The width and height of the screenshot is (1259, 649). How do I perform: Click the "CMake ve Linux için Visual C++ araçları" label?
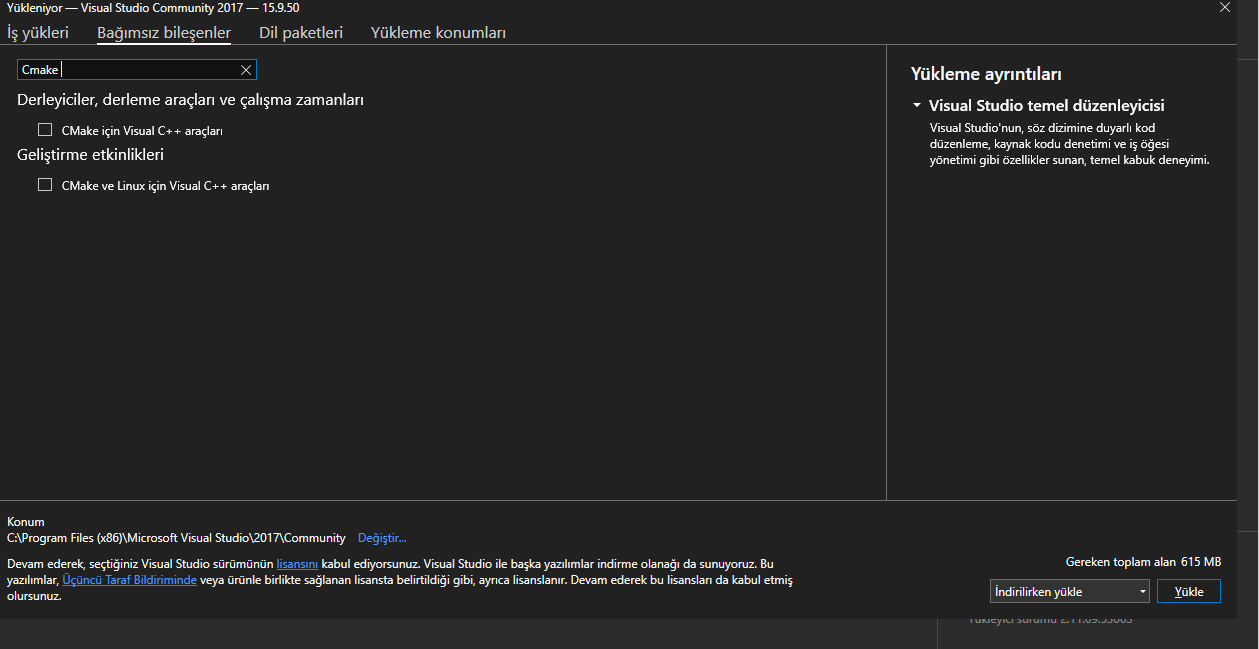(165, 186)
